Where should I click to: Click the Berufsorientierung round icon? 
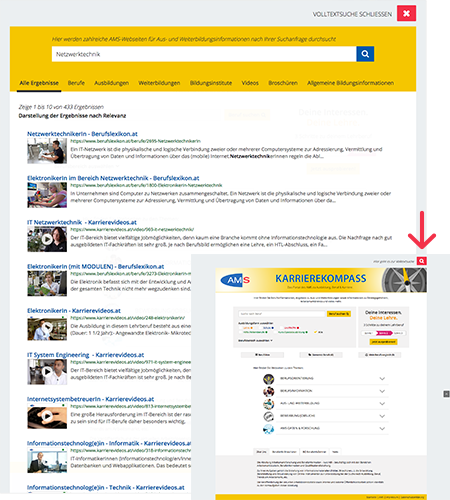point(268,379)
